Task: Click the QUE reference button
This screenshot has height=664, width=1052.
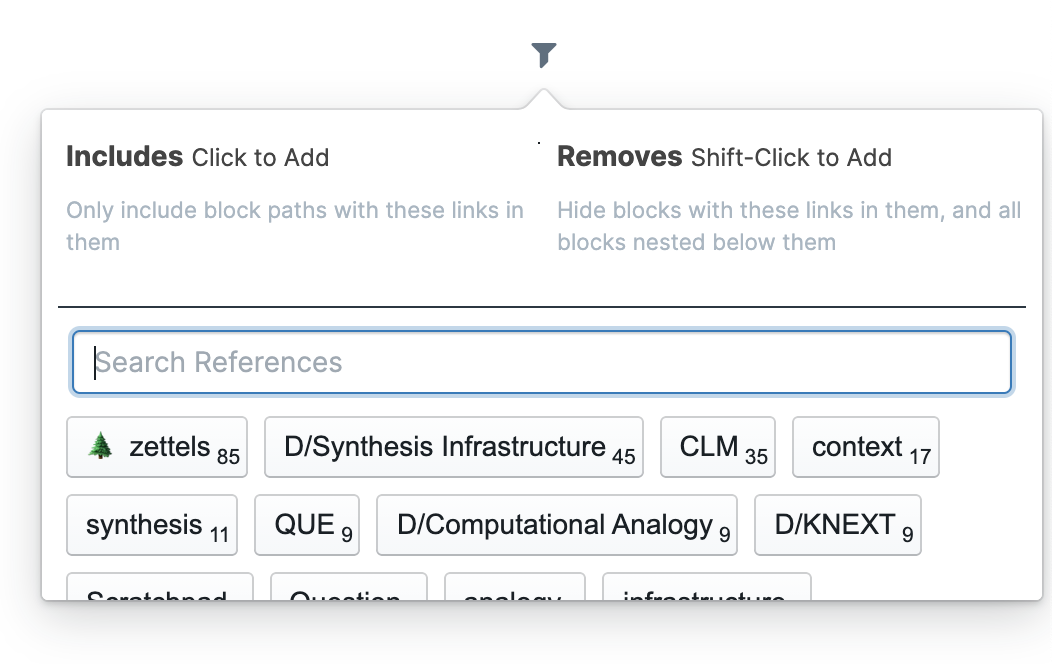Action: click(x=307, y=525)
